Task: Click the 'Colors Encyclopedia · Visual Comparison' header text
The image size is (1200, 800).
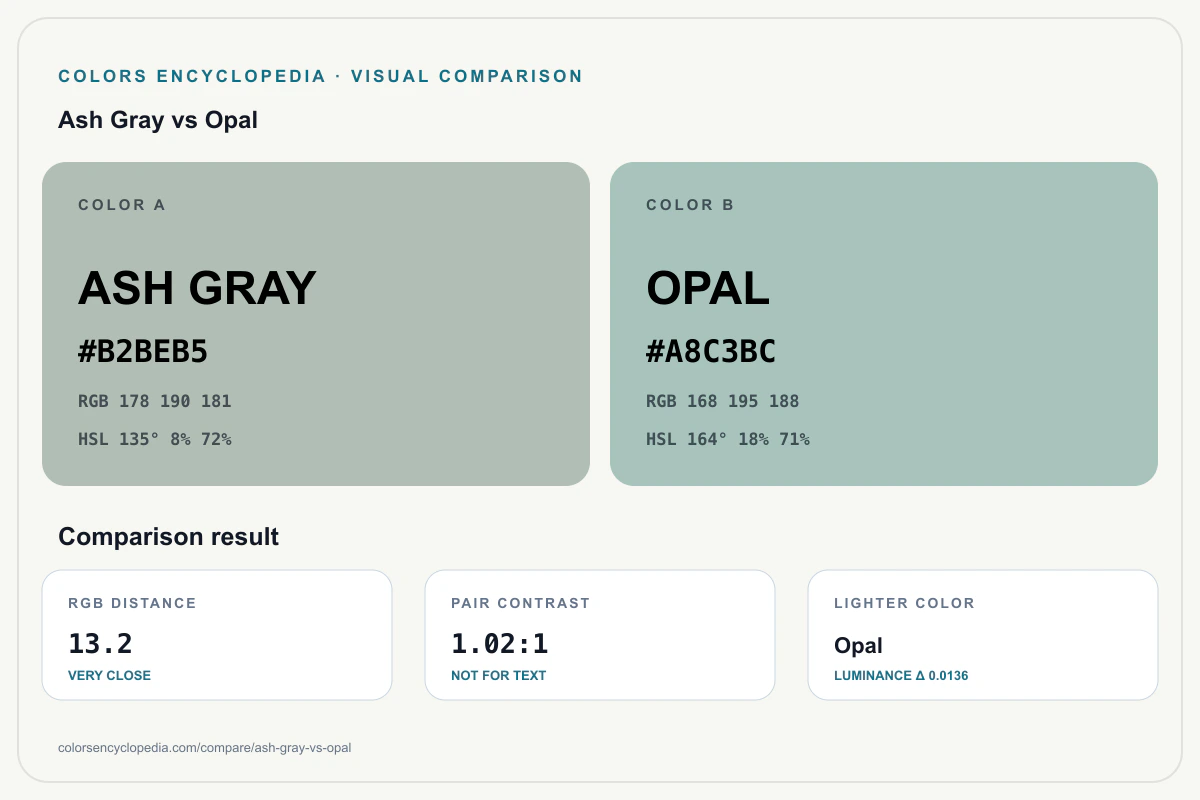Action: click(320, 76)
